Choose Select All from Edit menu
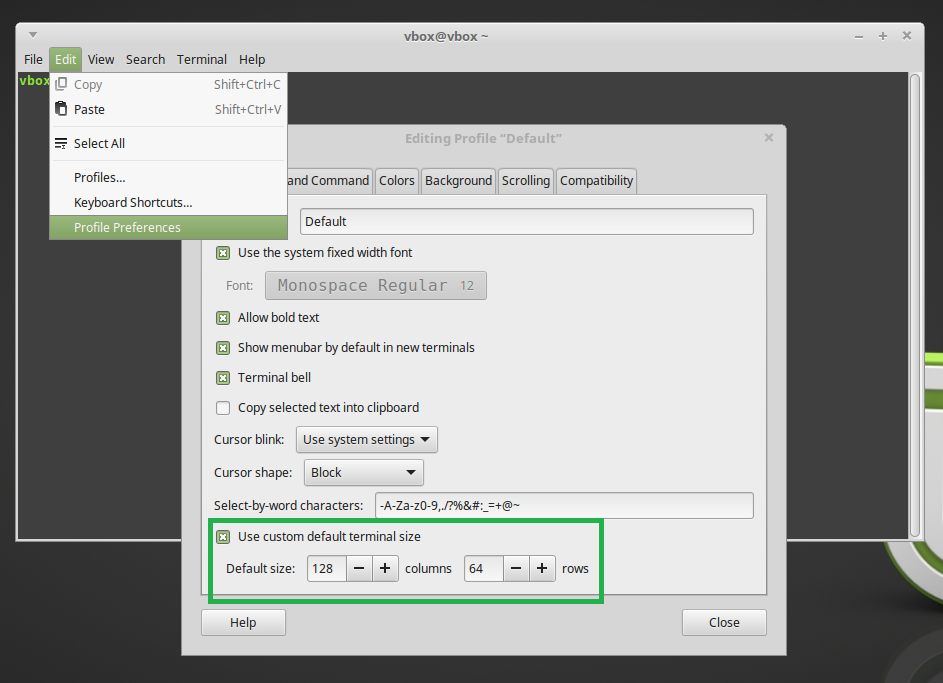The height and width of the screenshot is (683, 943). (168, 143)
